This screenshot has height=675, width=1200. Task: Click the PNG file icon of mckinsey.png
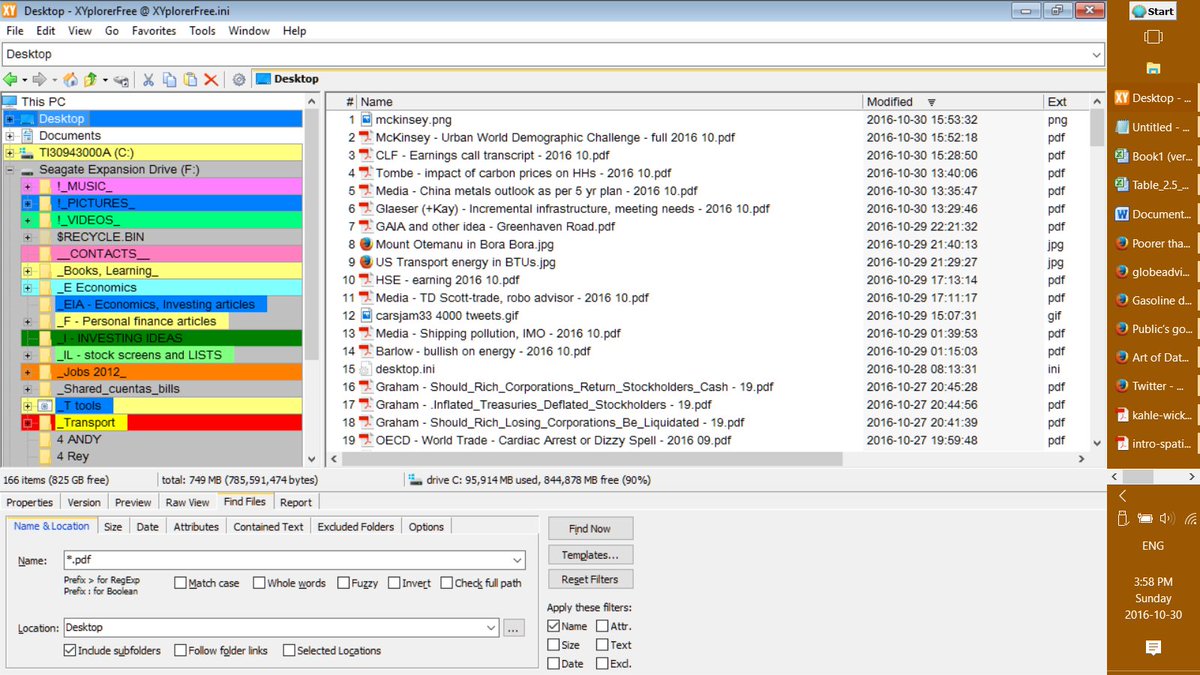click(x=366, y=119)
